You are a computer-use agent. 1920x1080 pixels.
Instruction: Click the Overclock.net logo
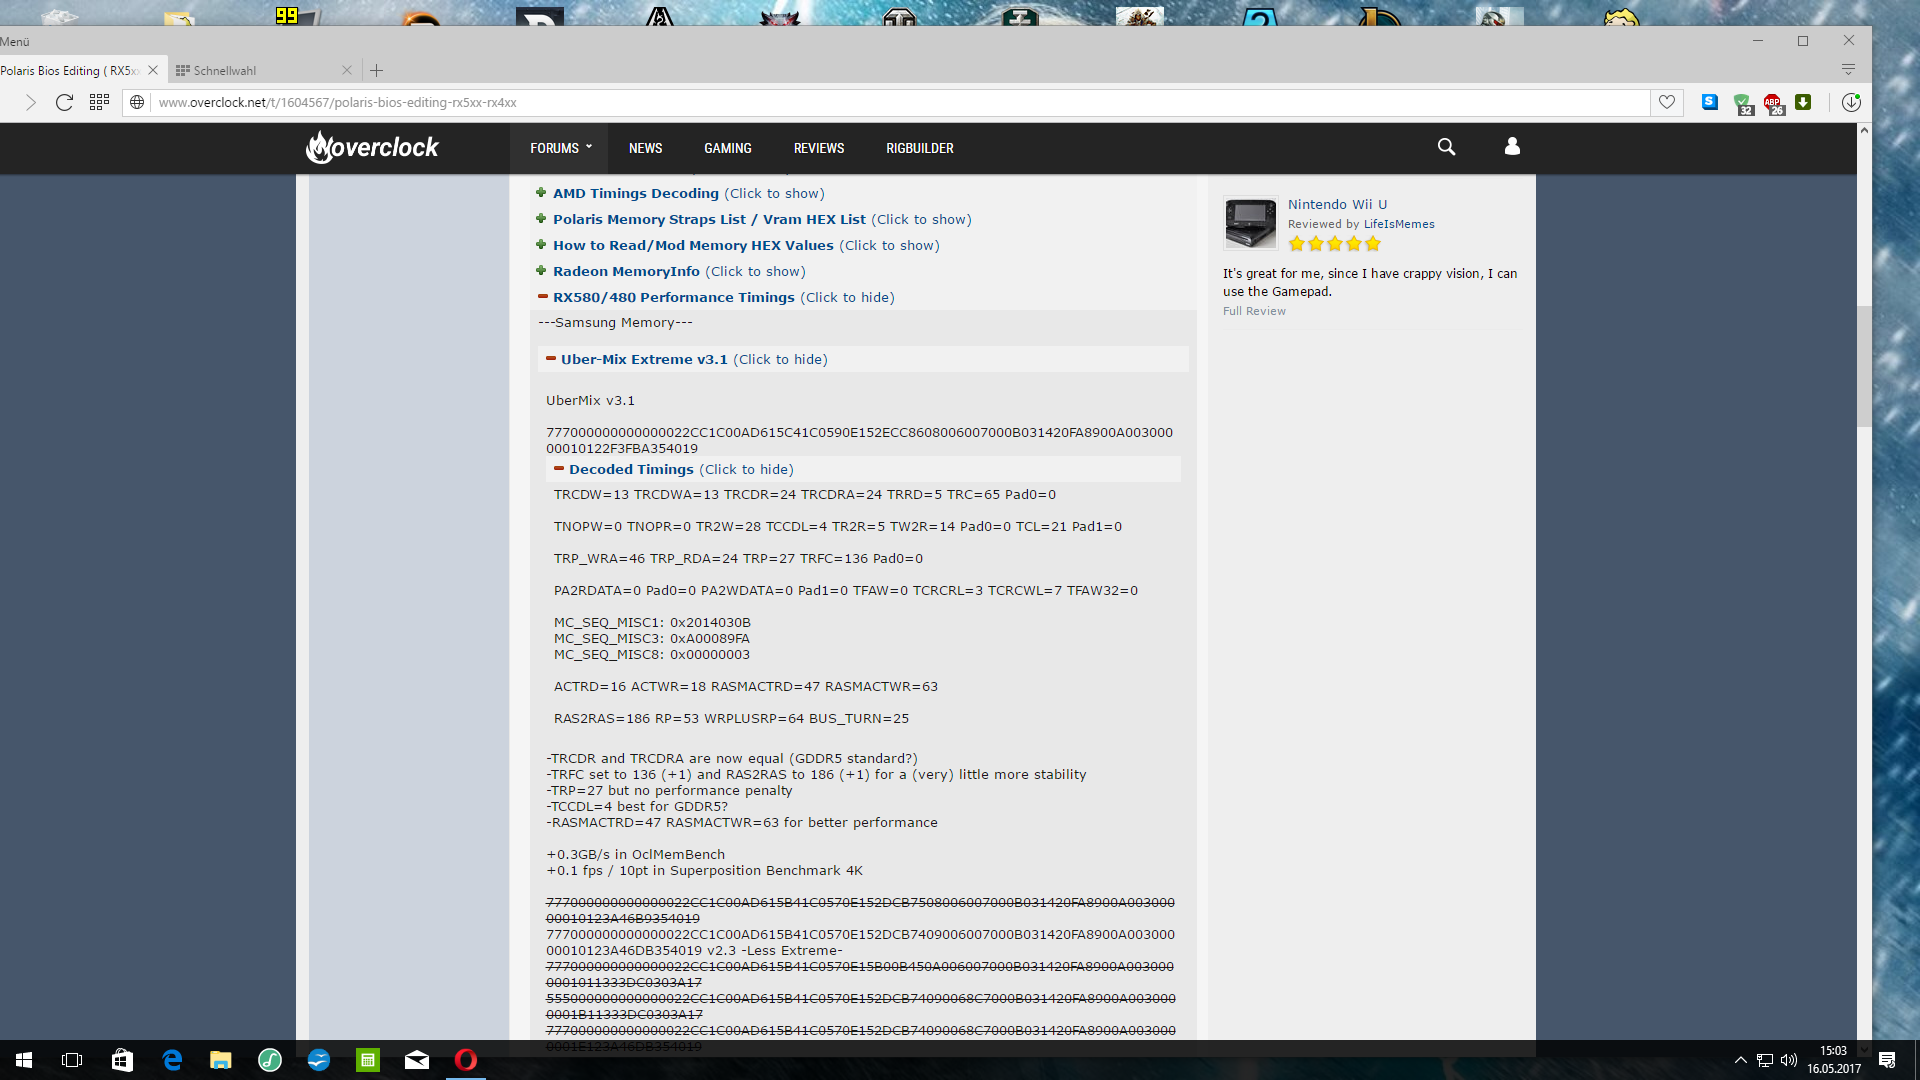tap(372, 147)
